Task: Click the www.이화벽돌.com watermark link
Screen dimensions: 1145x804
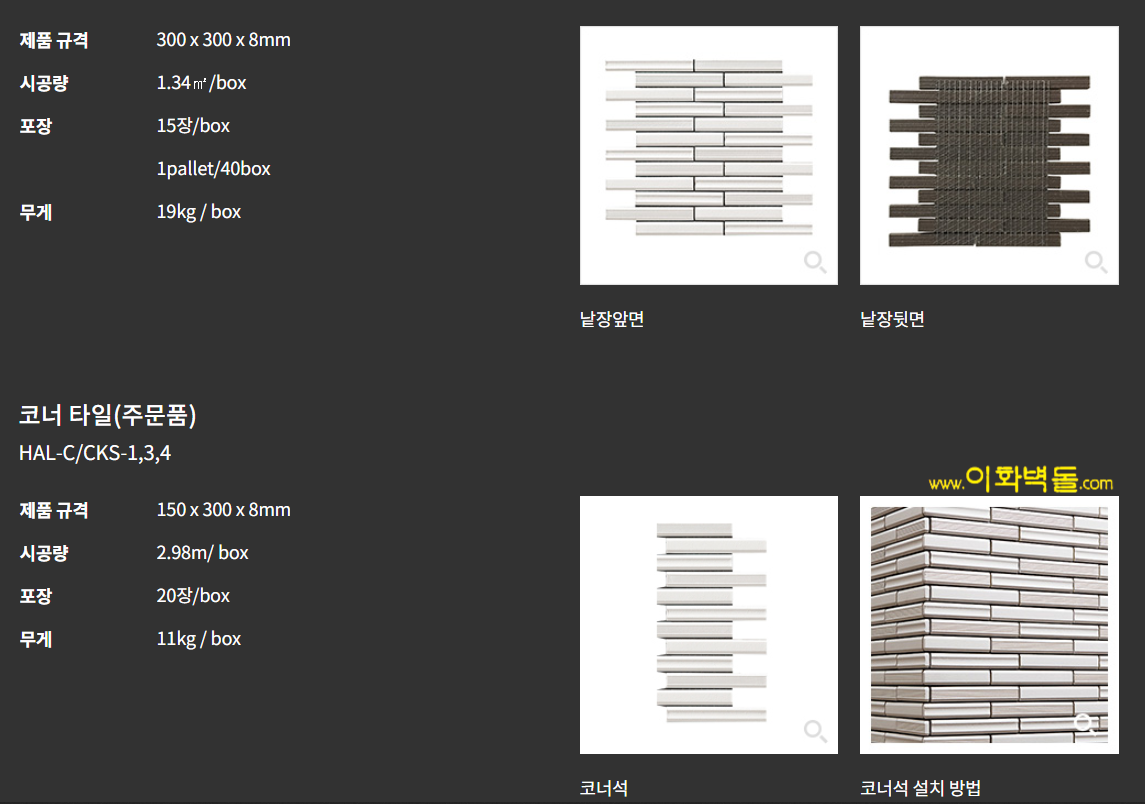Action: [1020, 482]
